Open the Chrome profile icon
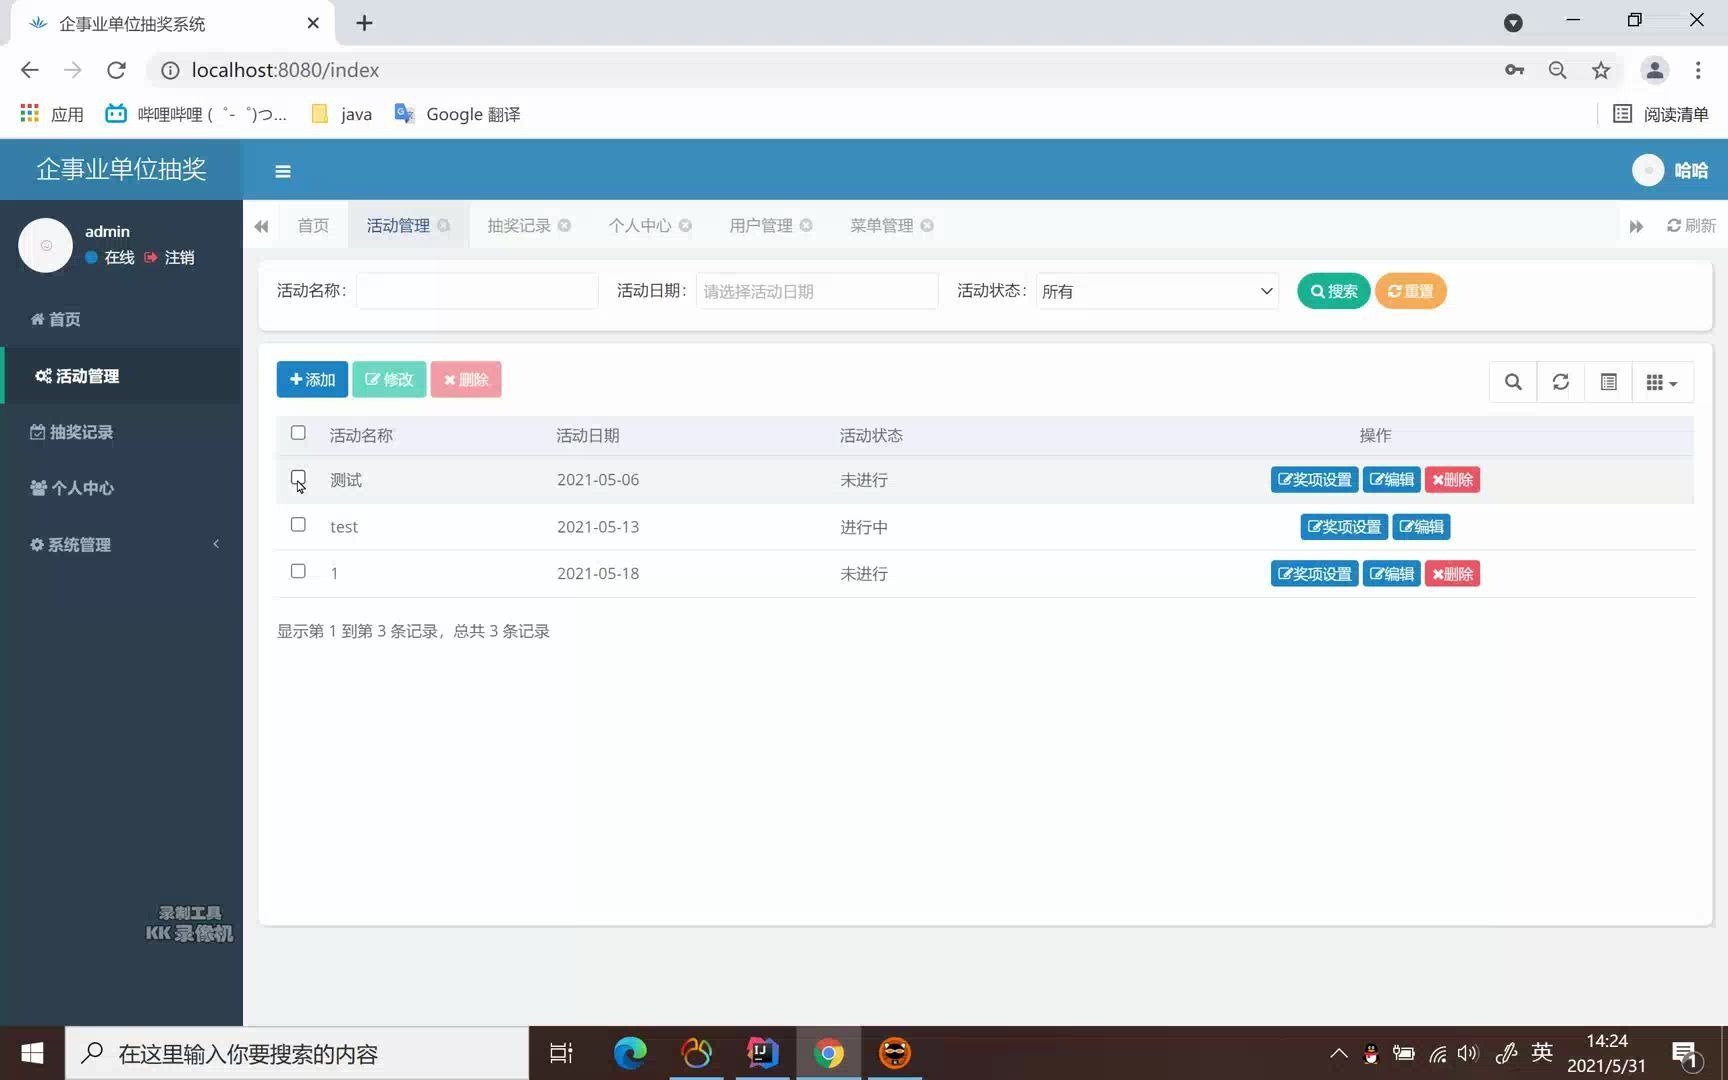1728x1080 pixels. [x=1655, y=70]
